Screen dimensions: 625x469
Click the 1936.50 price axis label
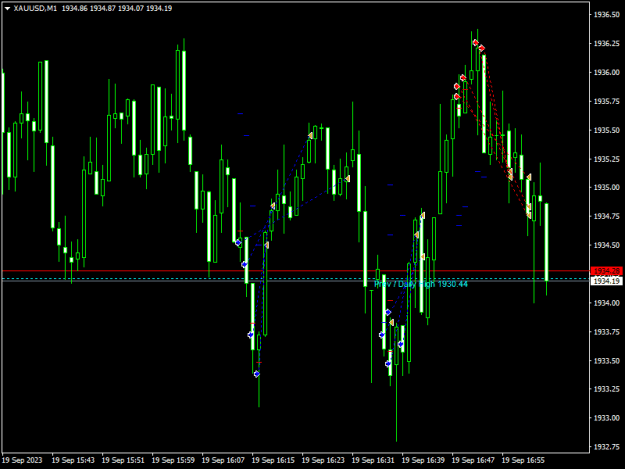click(x=607, y=15)
